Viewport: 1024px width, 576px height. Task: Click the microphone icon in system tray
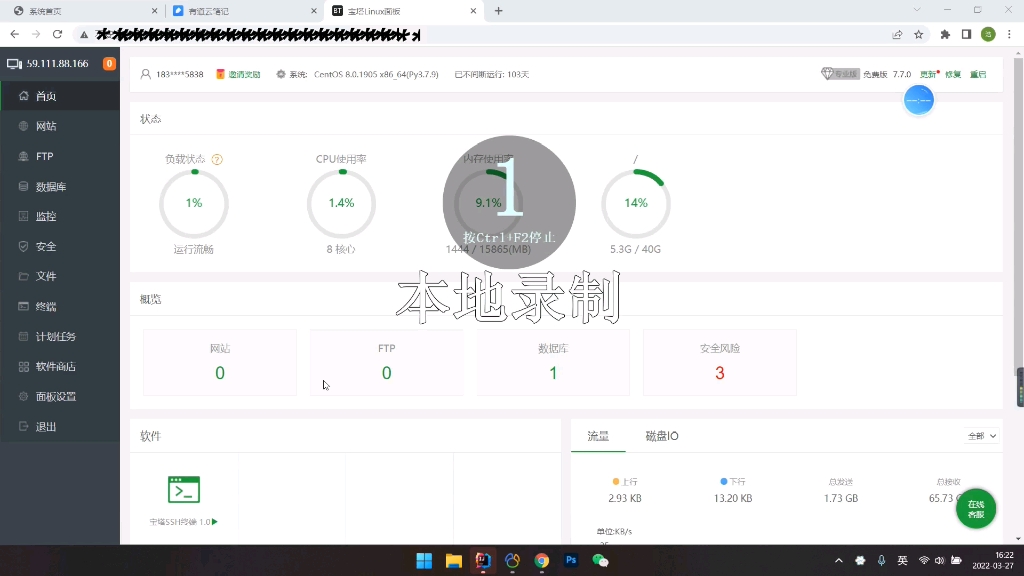point(882,561)
